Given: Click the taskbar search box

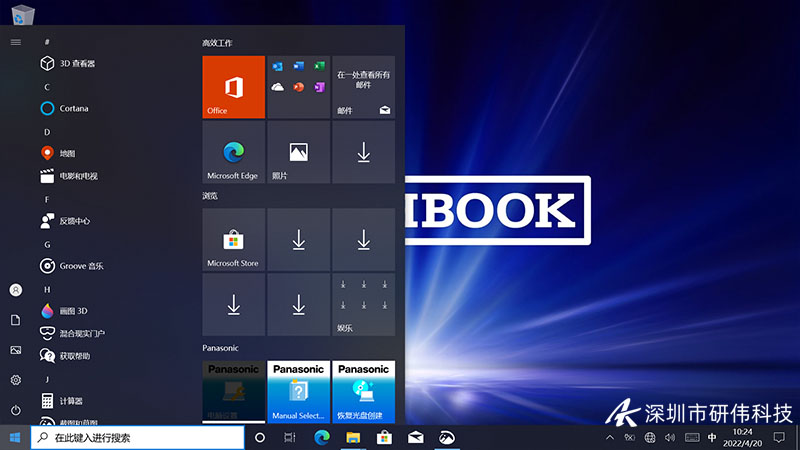Looking at the screenshot, I should pyautogui.click(x=138, y=438).
